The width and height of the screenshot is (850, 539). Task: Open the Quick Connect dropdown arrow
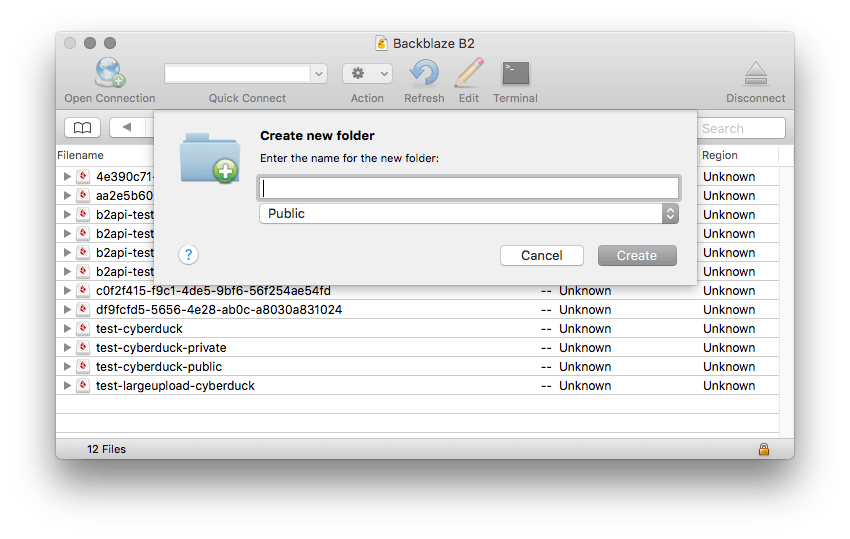click(319, 73)
